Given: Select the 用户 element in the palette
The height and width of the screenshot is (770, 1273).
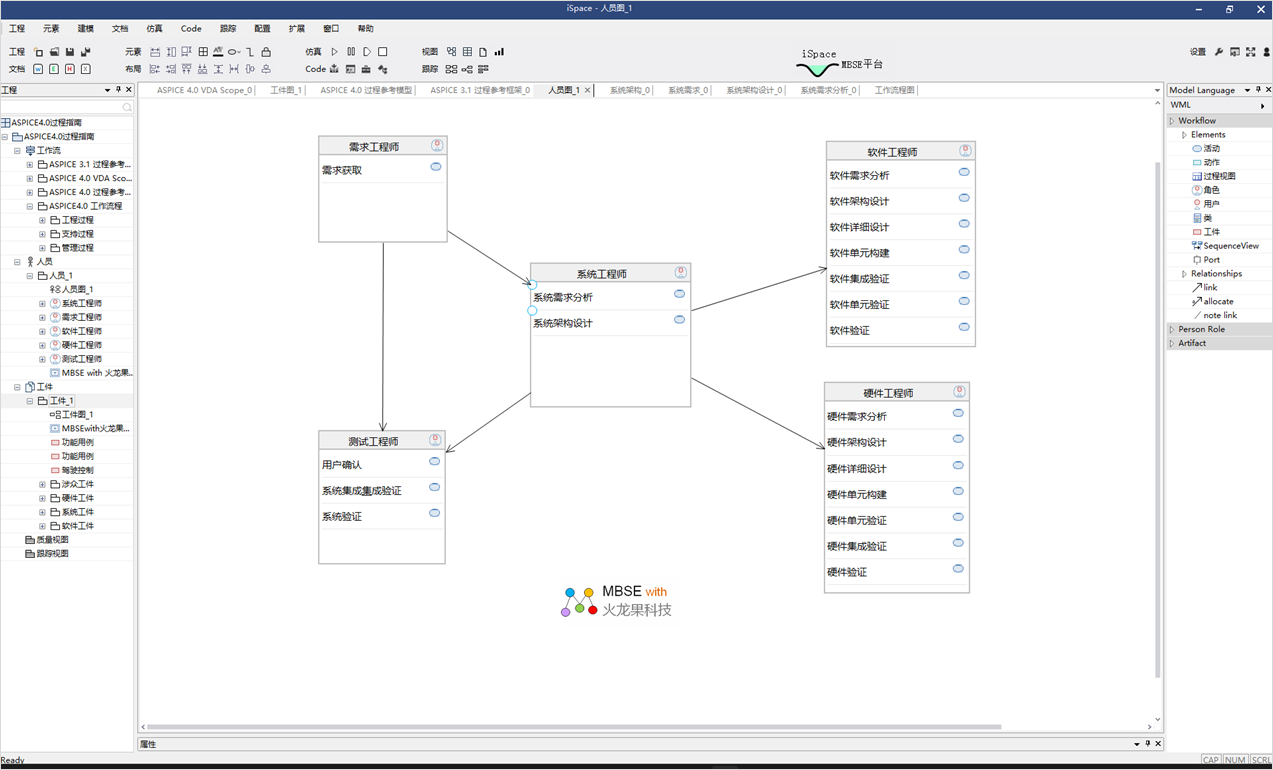Looking at the screenshot, I should [1206, 204].
